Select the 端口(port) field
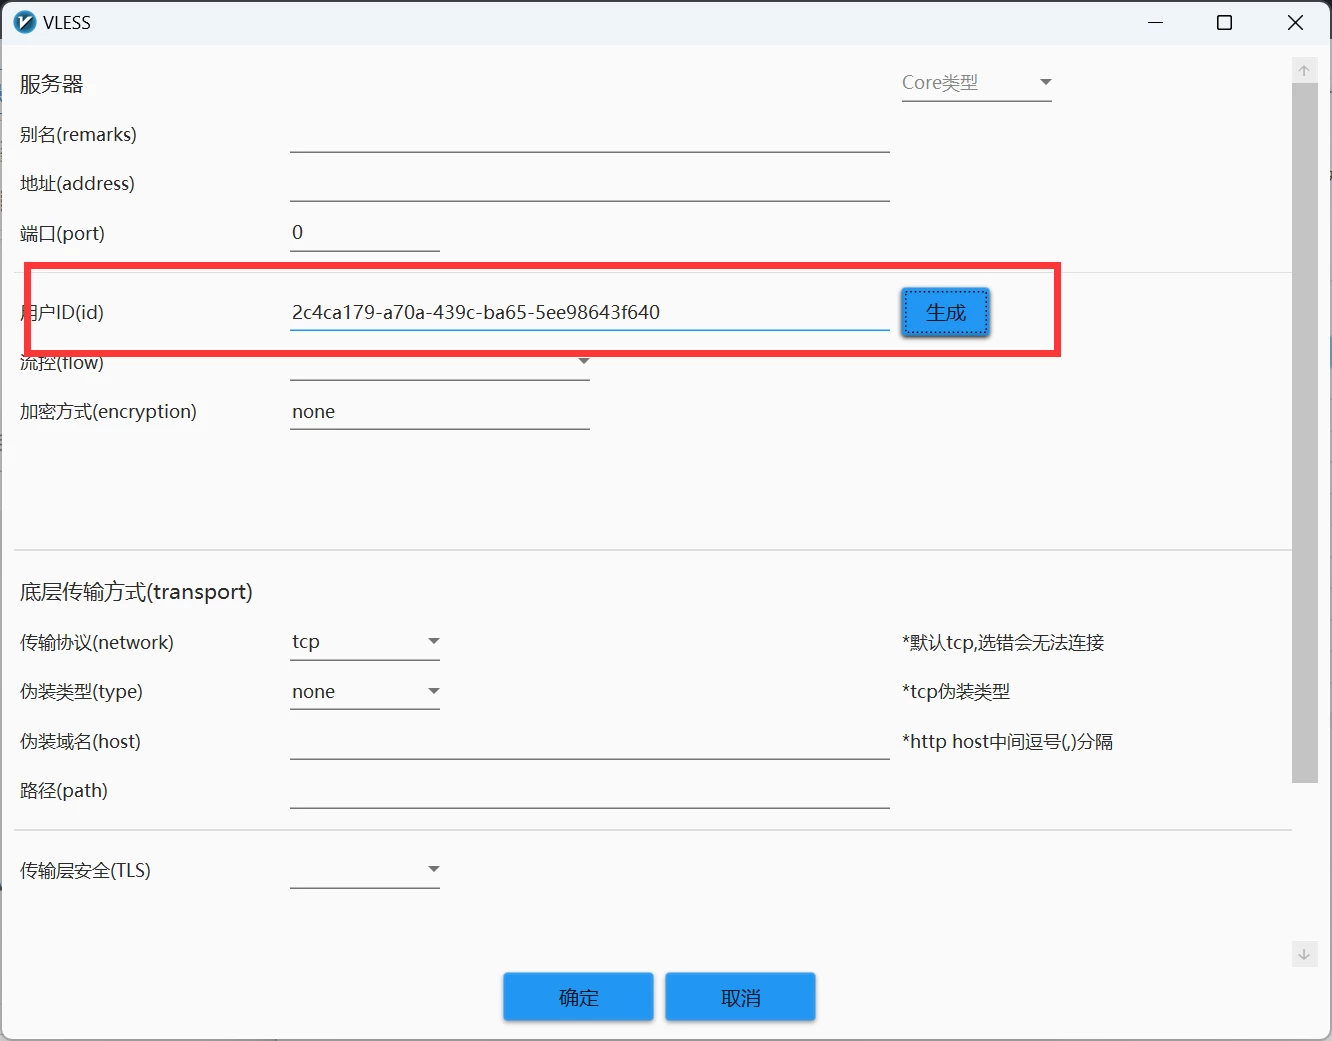 pos(364,233)
